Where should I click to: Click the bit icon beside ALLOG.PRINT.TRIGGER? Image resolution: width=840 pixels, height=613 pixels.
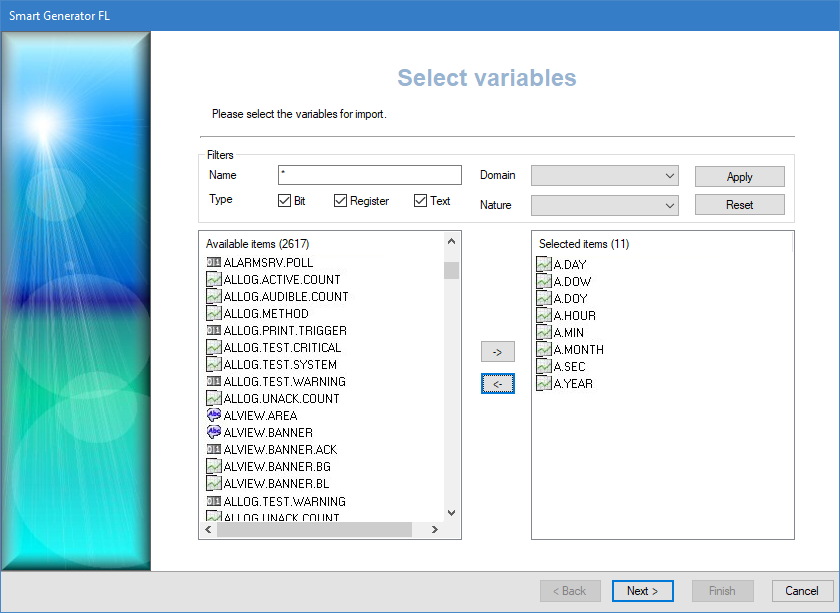coord(214,330)
